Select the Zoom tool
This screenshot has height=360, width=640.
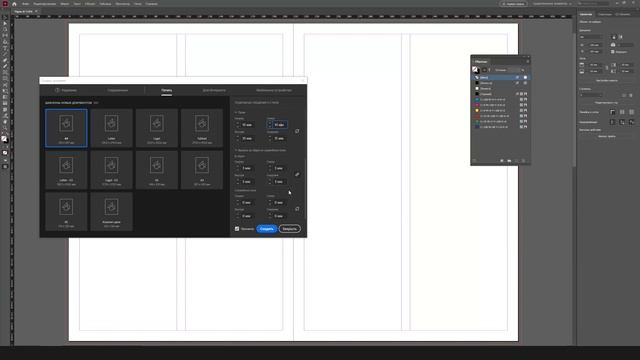pos(5,128)
